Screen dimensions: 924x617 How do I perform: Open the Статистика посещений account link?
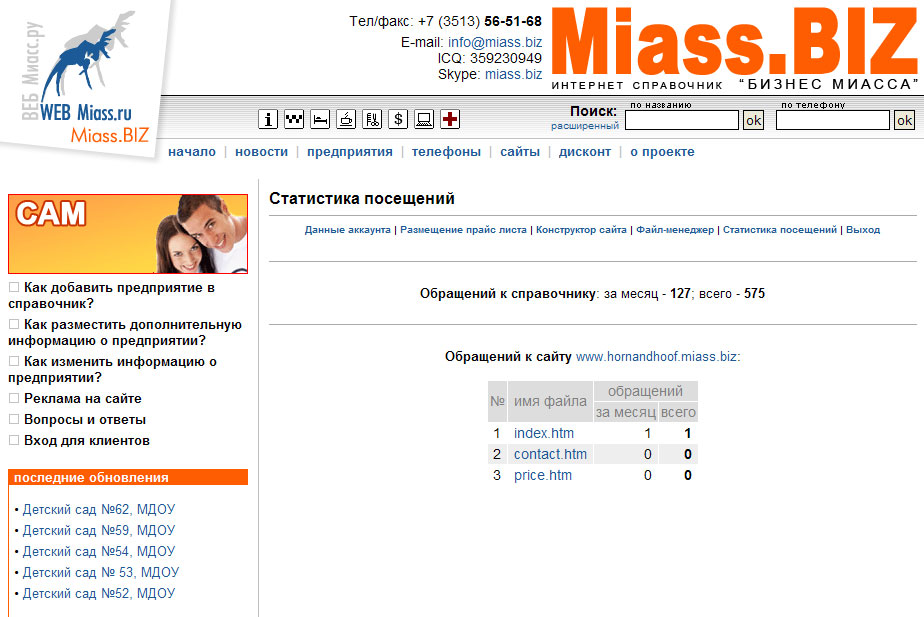coord(780,230)
